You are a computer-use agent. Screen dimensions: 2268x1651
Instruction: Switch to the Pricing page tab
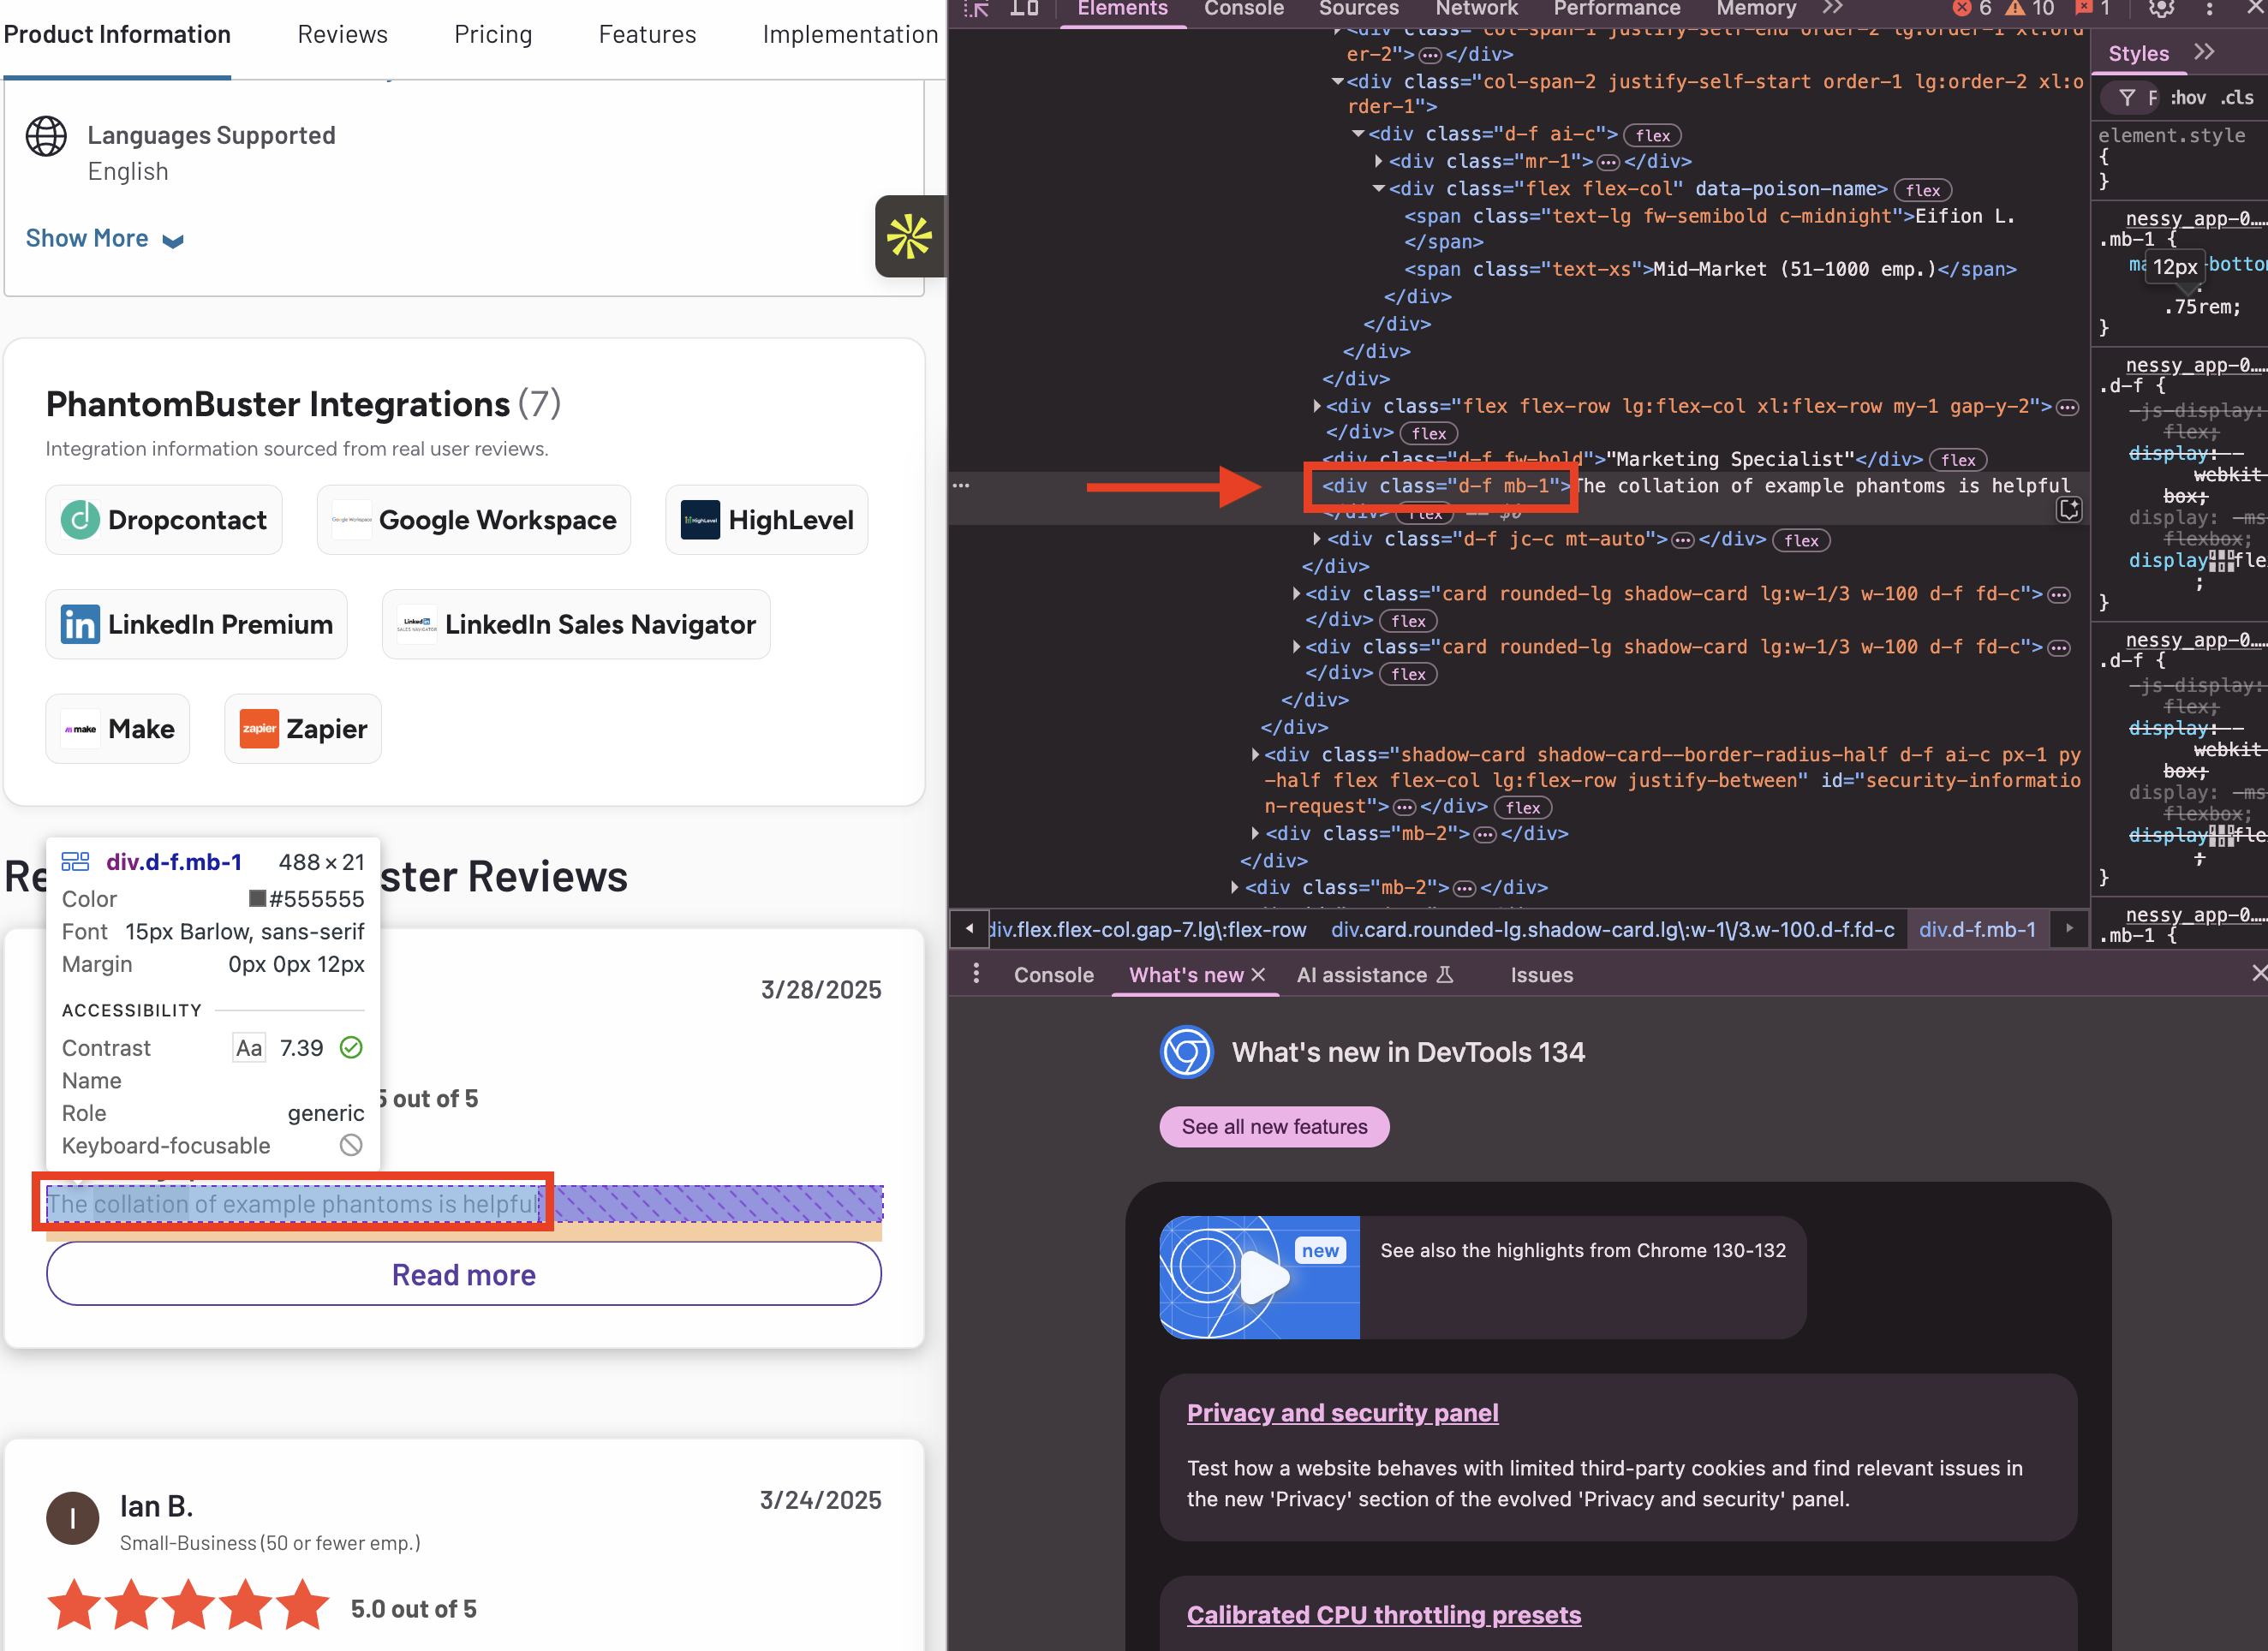point(493,35)
